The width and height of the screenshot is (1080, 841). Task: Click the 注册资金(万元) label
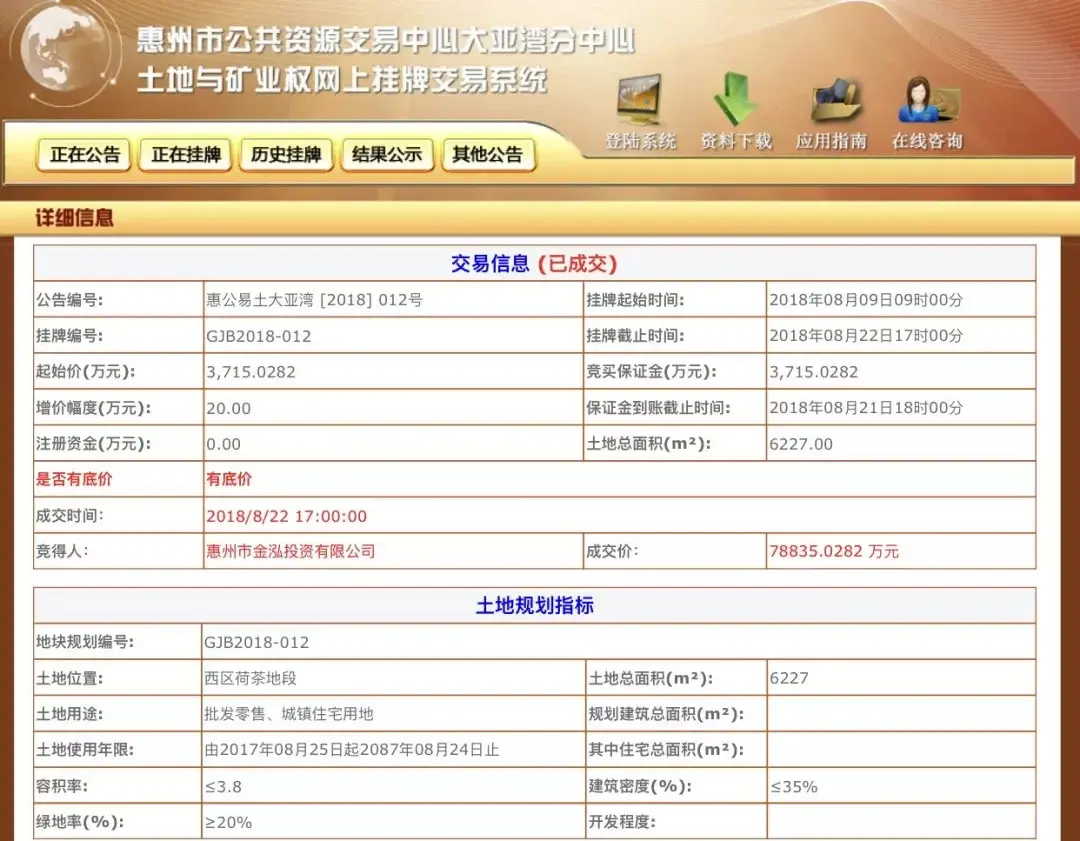93,444
